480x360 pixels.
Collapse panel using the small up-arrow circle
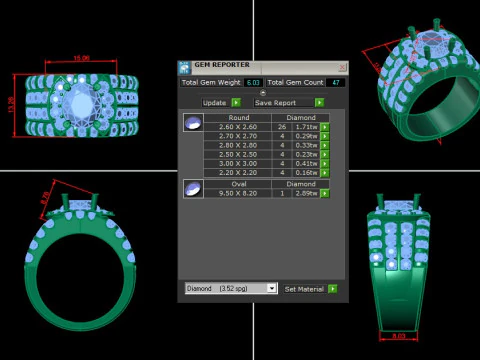(x=263, y=93)
